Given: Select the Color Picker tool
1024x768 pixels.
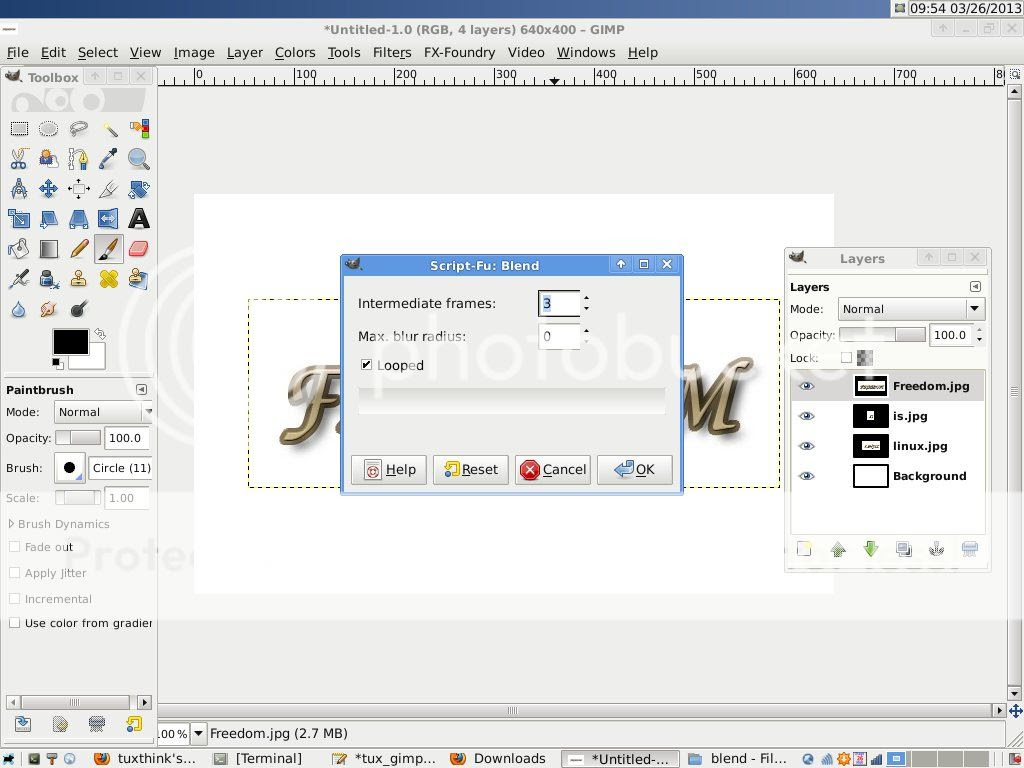Looking at the screenshot, I should pyautogui.click(x=109, y=159).
